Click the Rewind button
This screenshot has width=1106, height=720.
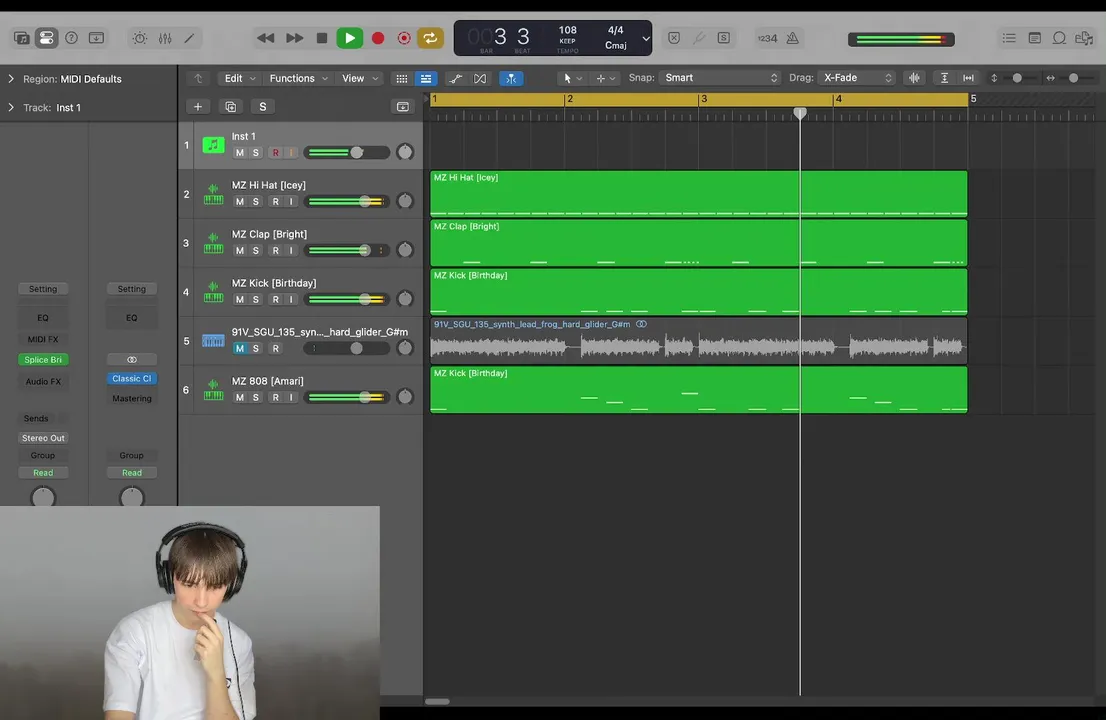coord(265,38)
